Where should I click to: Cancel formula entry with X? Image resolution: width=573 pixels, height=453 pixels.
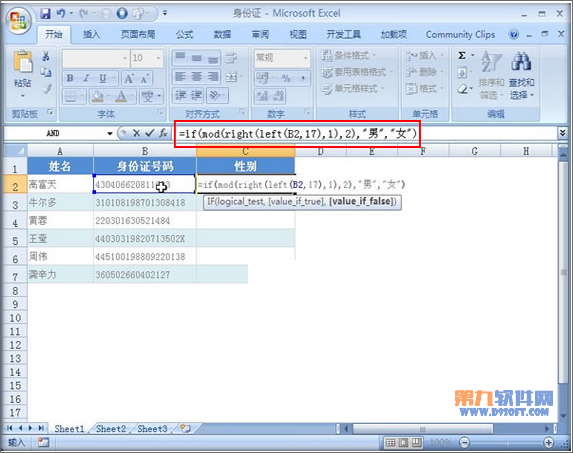[x=136, y=133]
